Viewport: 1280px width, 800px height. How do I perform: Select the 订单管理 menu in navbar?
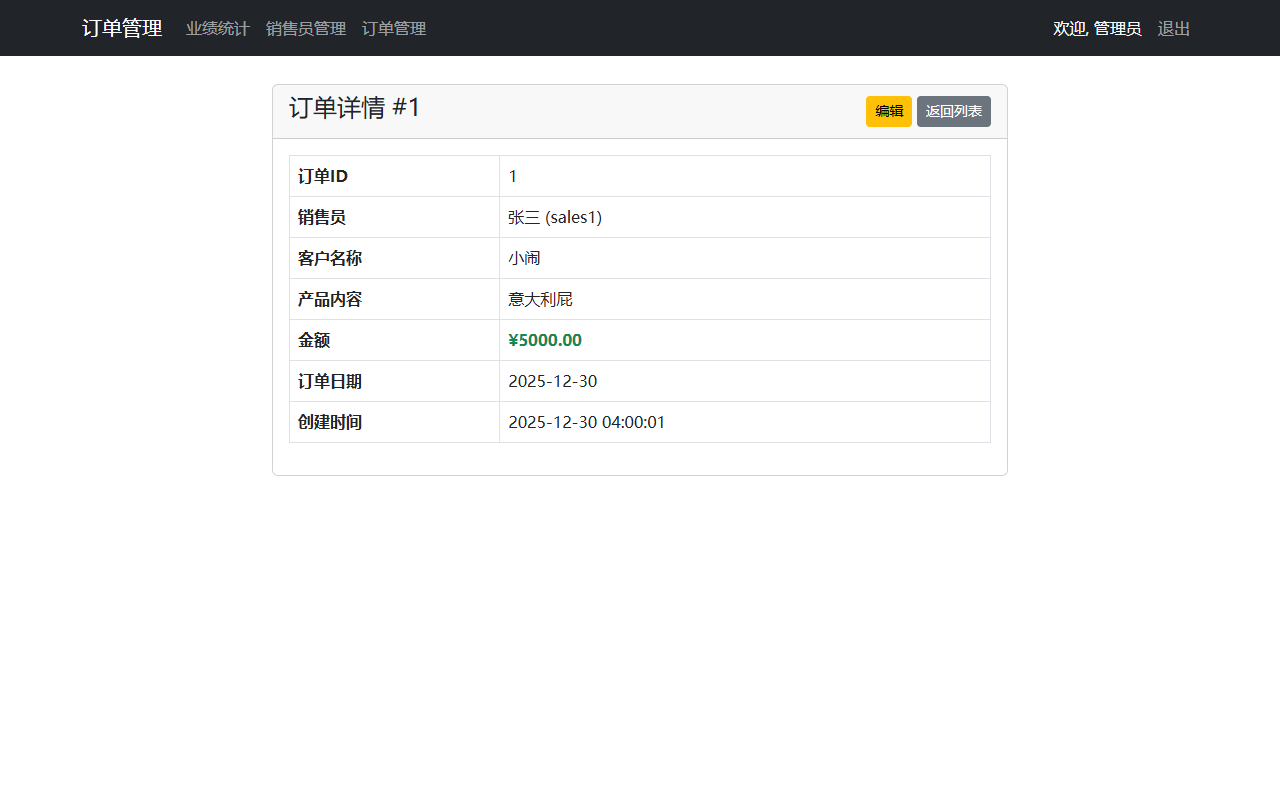click(x=393, y=29)
